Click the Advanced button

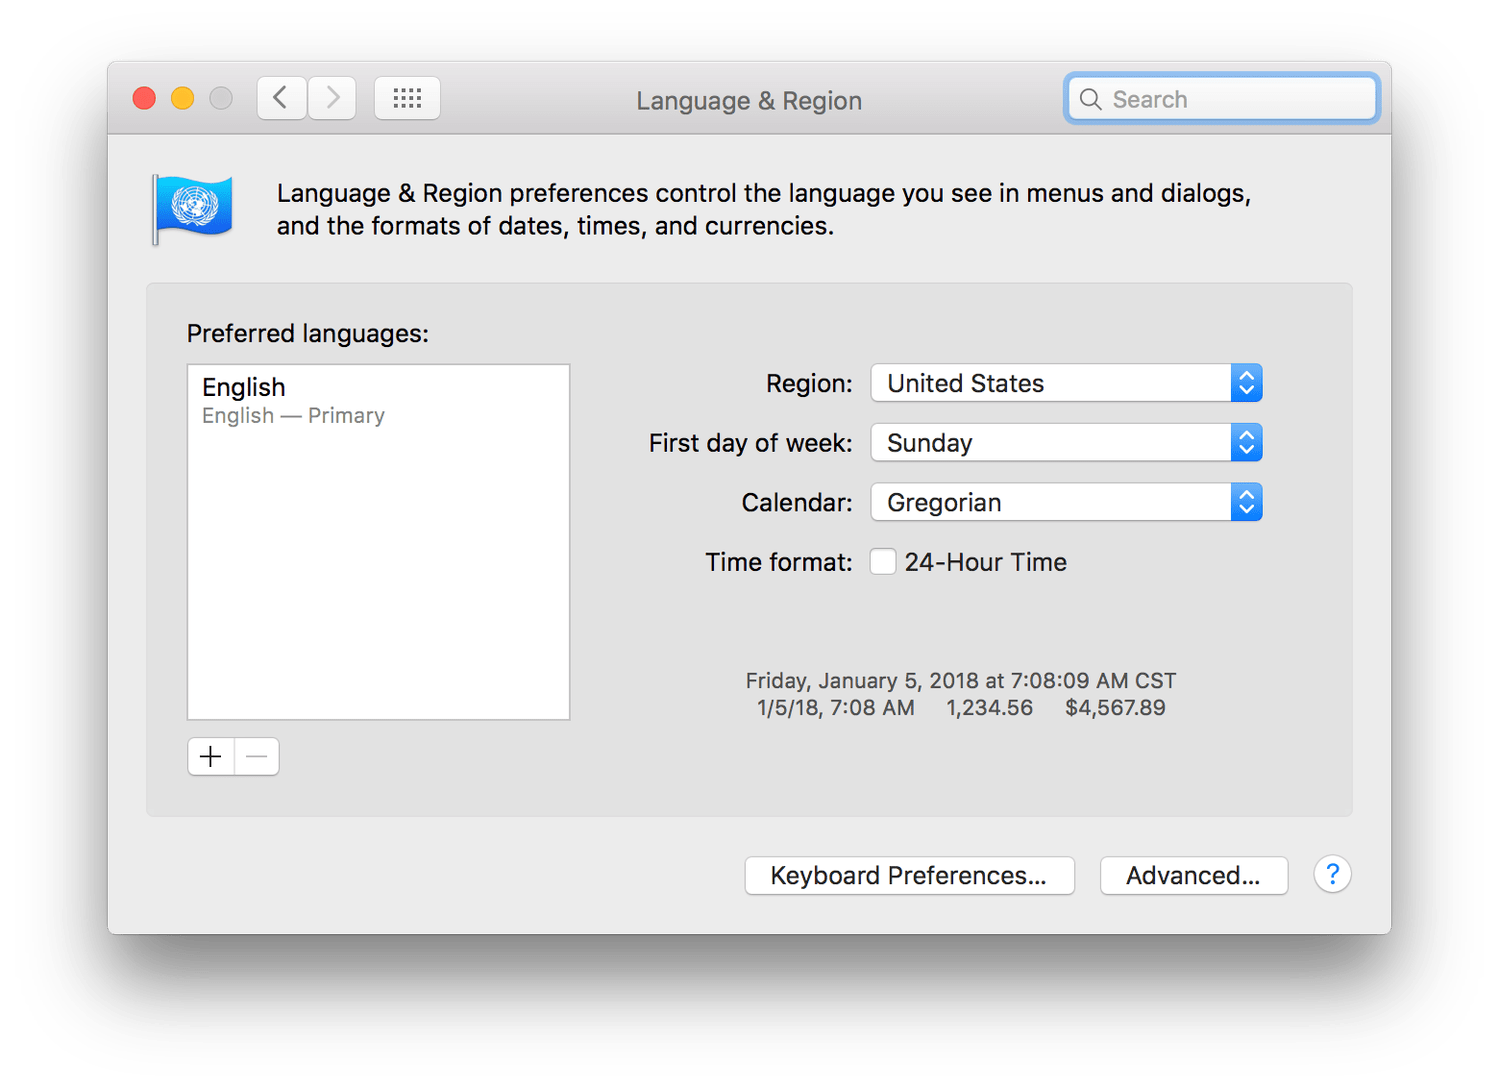point(1193,876)
